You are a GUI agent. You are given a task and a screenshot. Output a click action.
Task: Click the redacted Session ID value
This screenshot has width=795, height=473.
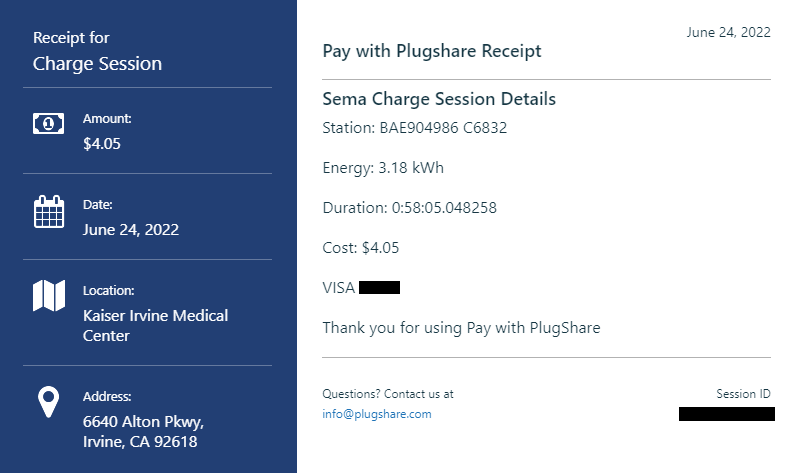[x=727, y=414]
